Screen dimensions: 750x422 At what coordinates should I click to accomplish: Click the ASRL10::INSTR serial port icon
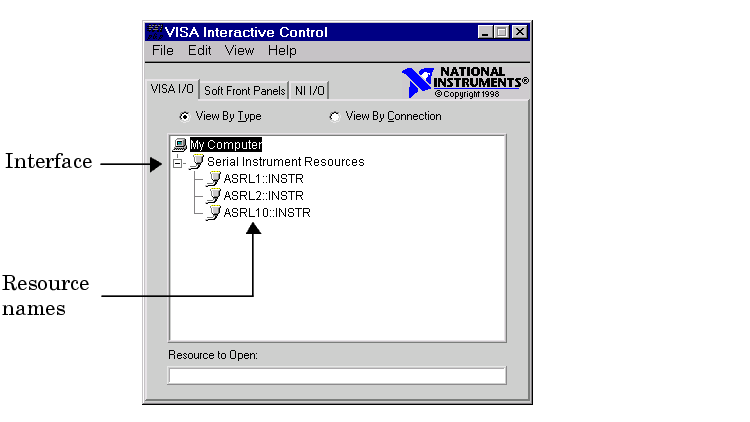[213, 213]
